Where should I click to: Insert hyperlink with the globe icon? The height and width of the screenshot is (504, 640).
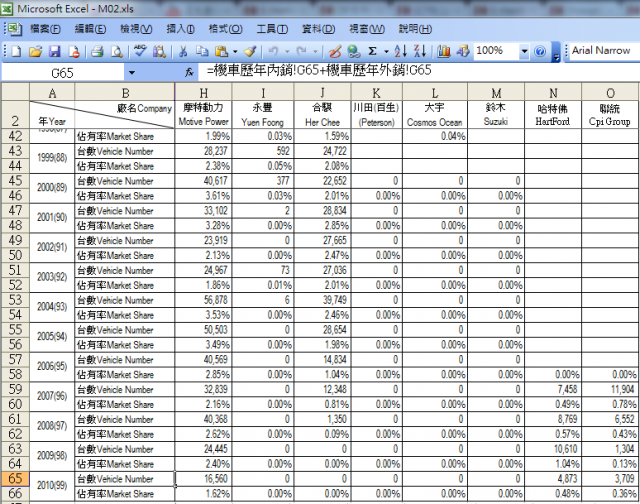point(353,51)
